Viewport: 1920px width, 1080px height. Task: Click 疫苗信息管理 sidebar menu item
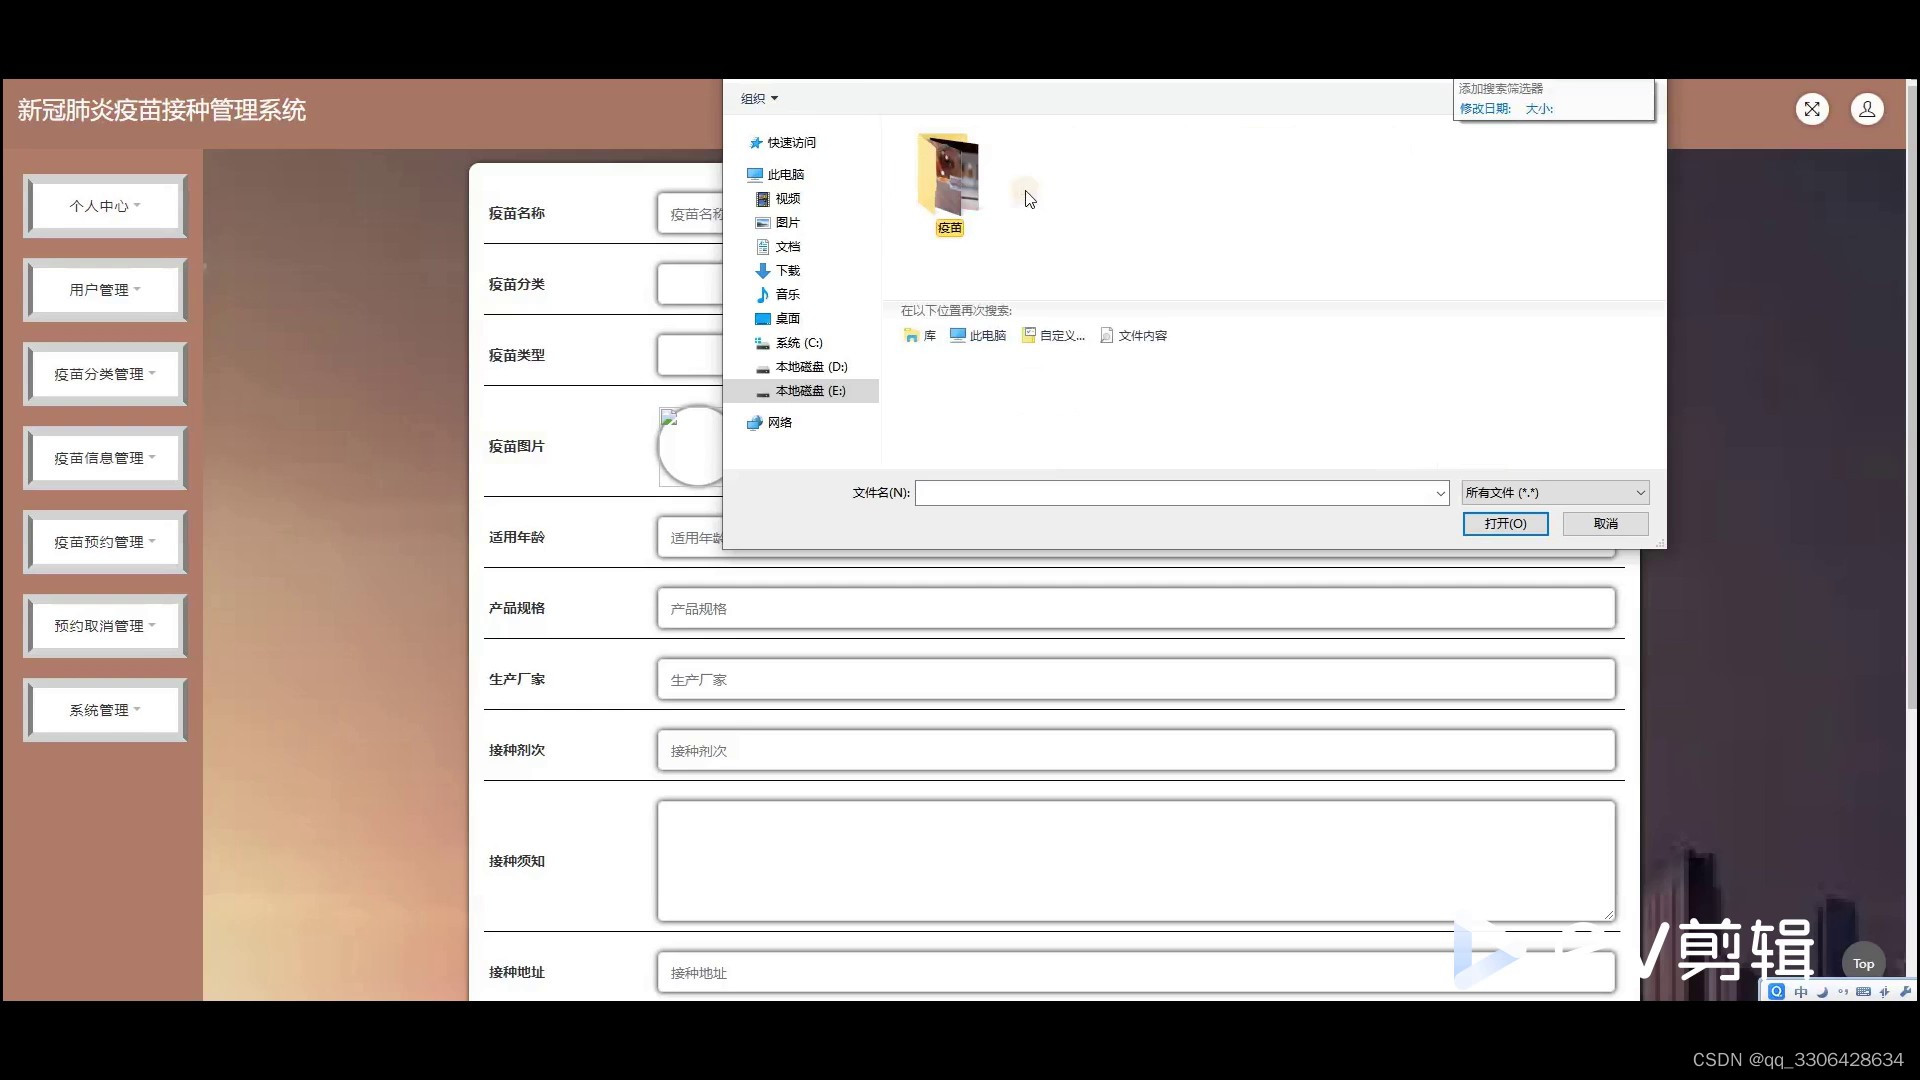point(104,456)
